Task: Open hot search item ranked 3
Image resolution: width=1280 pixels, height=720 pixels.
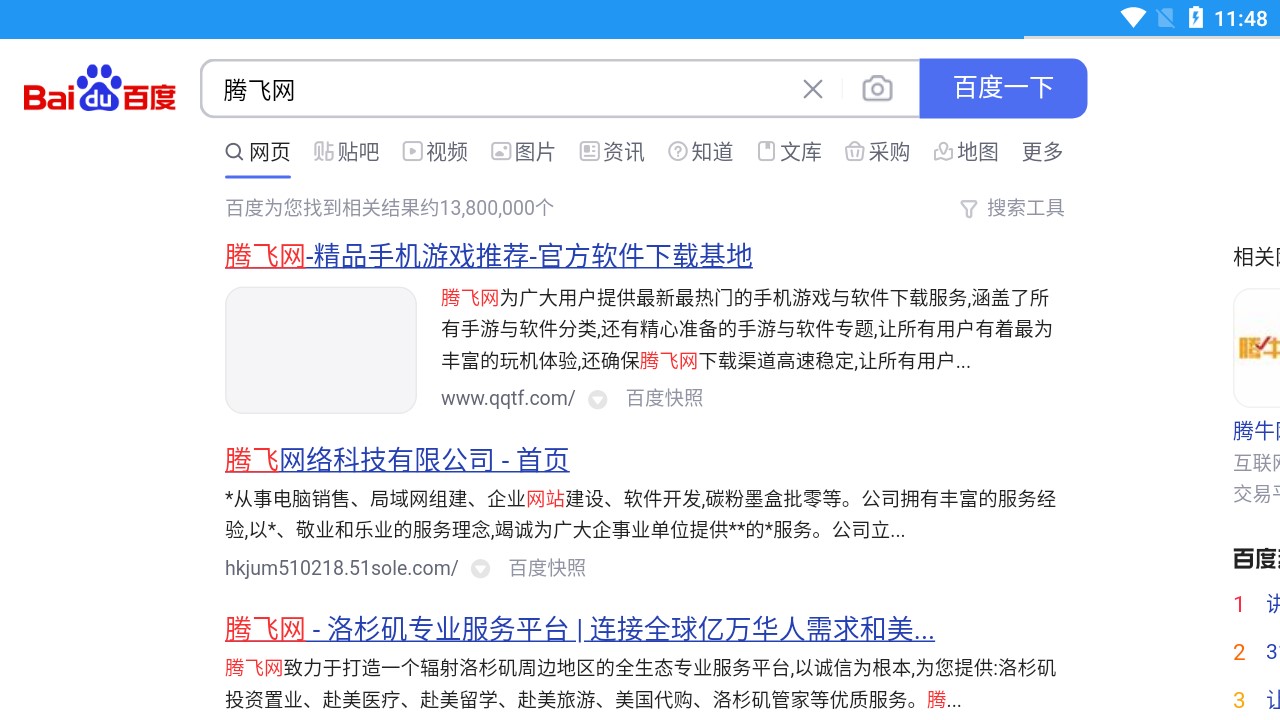Action: (1257, 700)
